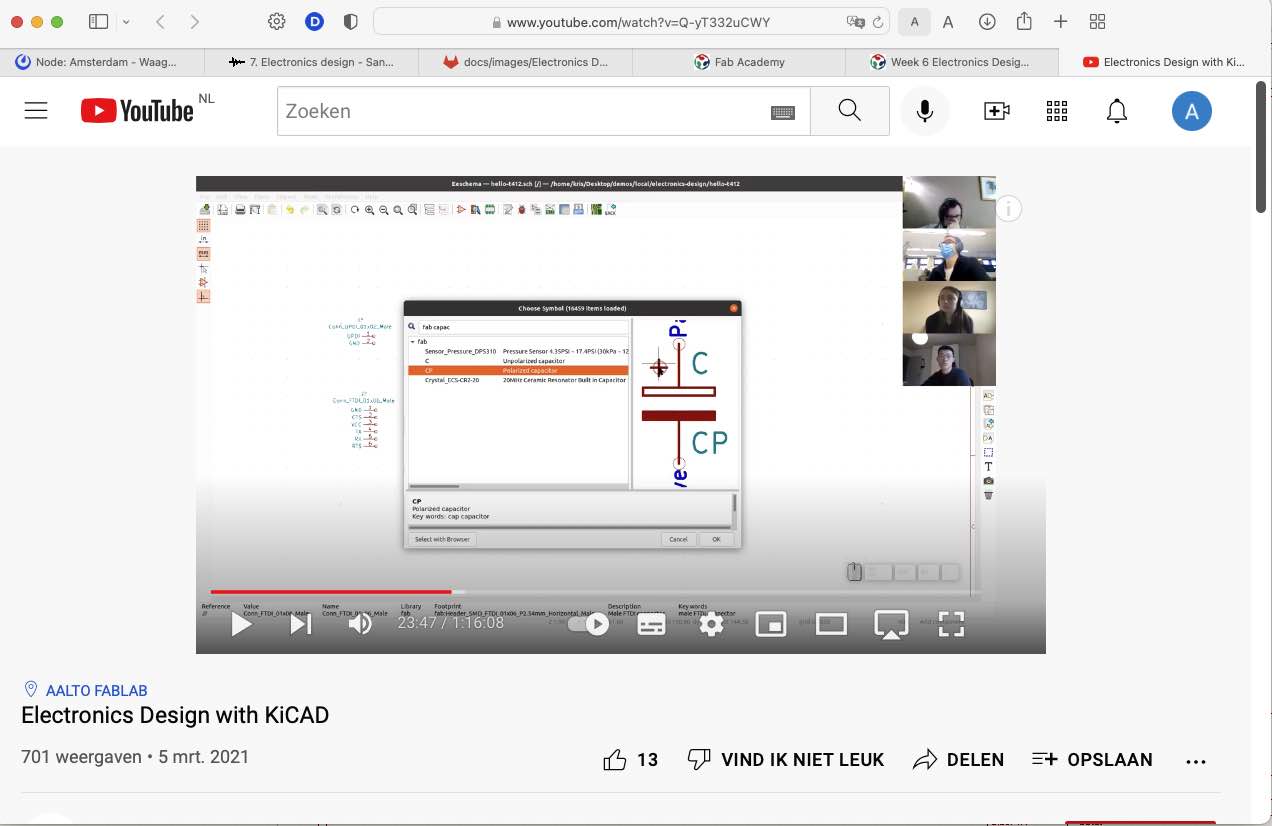
Task: Switch to 7. Electronics design tab
Action: tap(311, 62)
